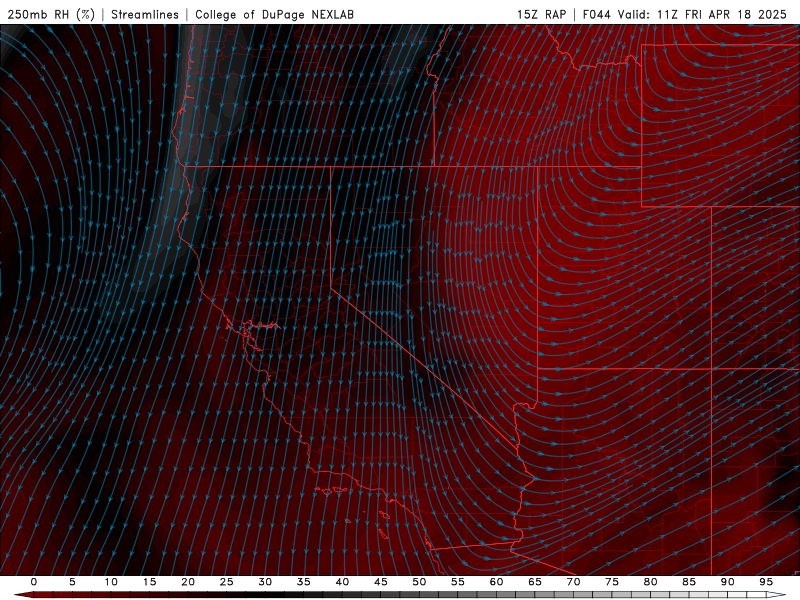Click the '75' colorbar tick label
Image resolution: width=800 pixels, height=600 pixels.
click(x=612, y=582)
